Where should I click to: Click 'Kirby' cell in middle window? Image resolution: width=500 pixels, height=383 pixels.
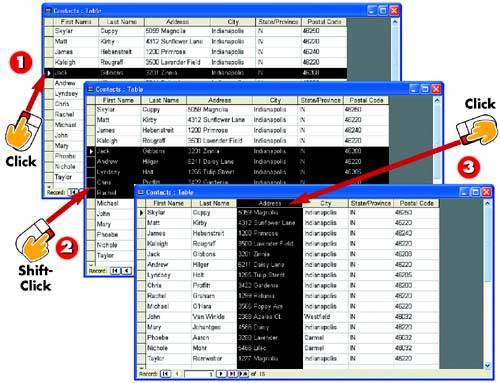(x=164, y=120)
